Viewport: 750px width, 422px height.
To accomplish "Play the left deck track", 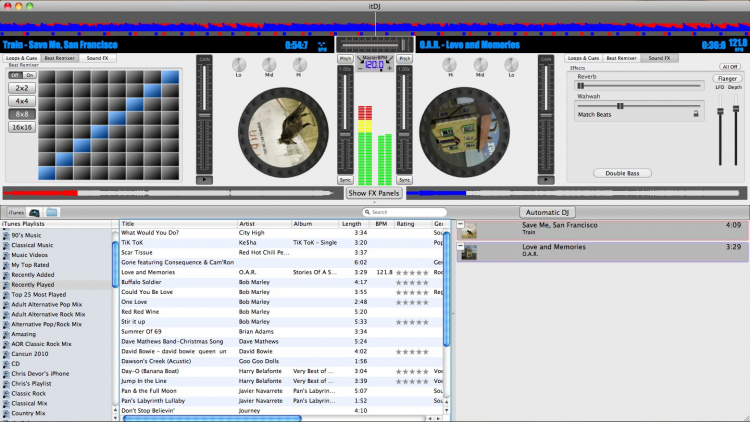I will pos(204,180).
